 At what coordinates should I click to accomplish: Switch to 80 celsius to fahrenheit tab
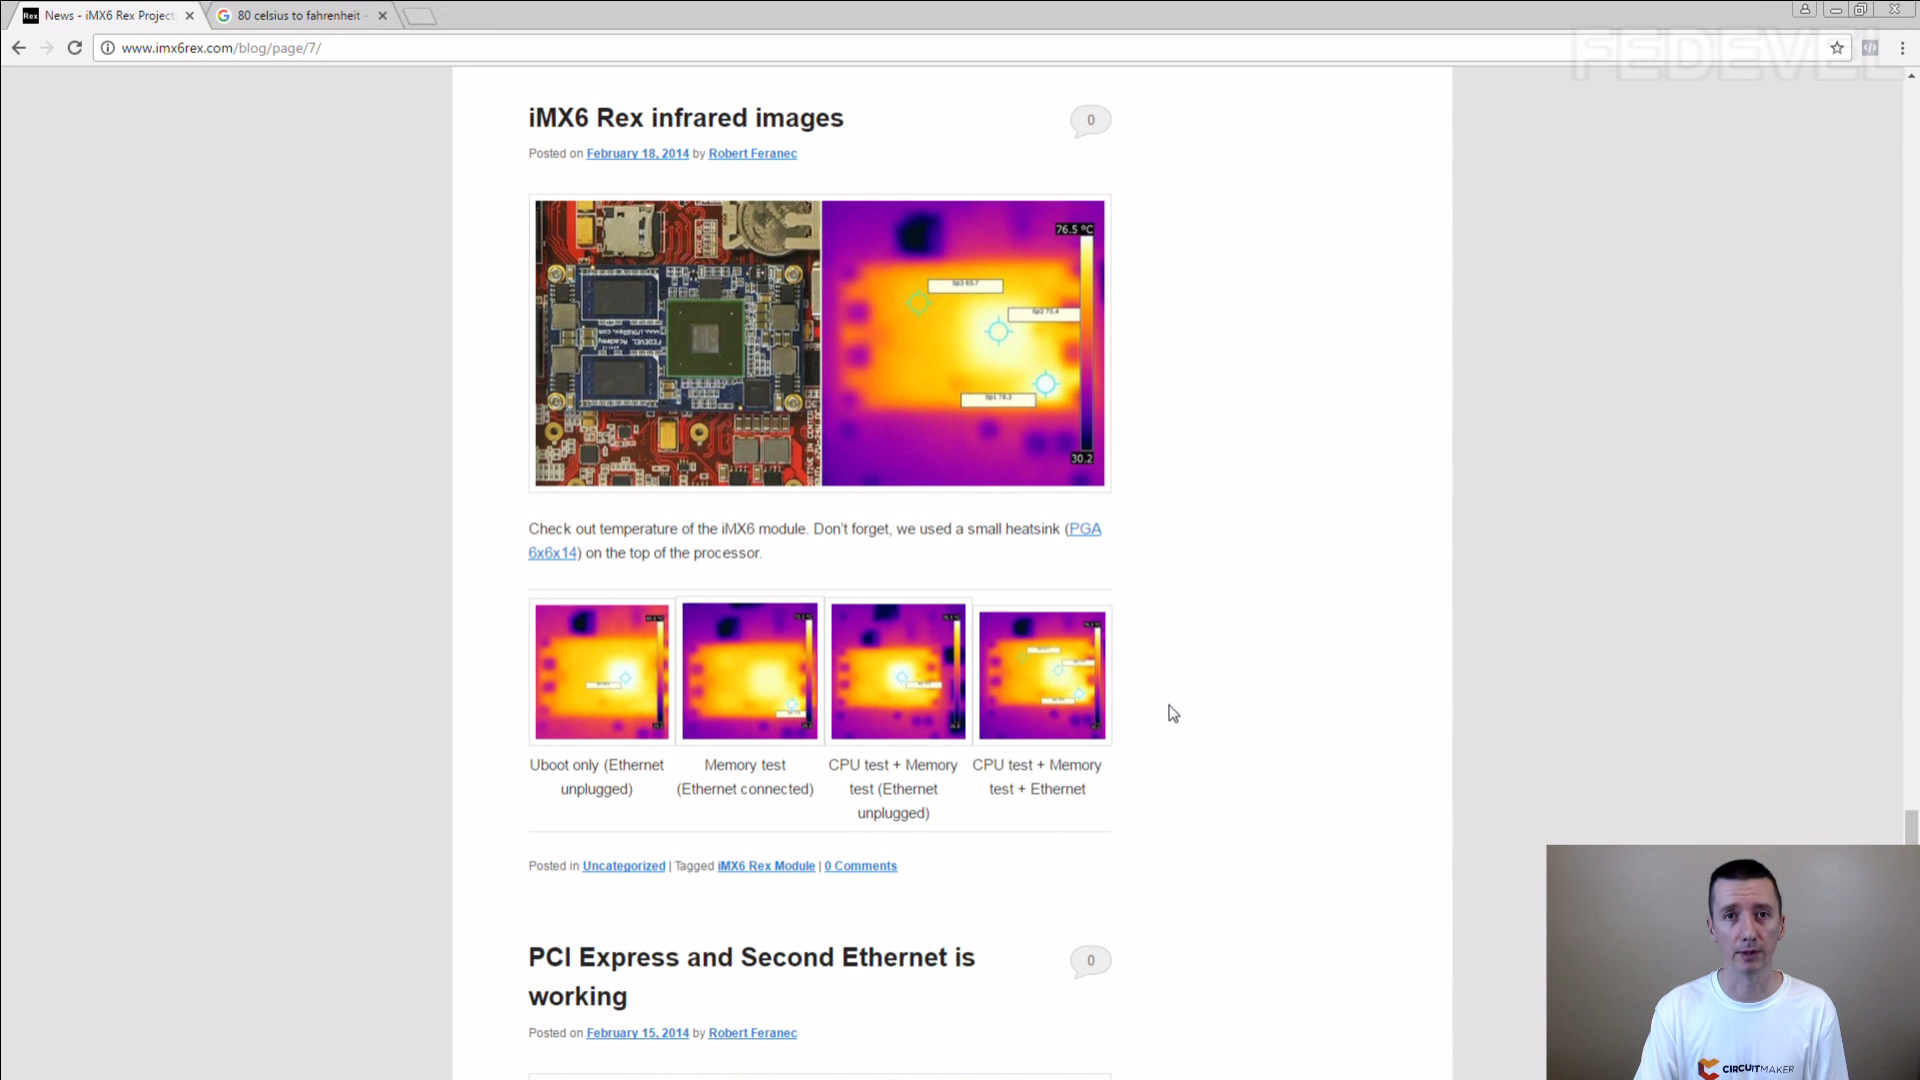pos(298,16)
